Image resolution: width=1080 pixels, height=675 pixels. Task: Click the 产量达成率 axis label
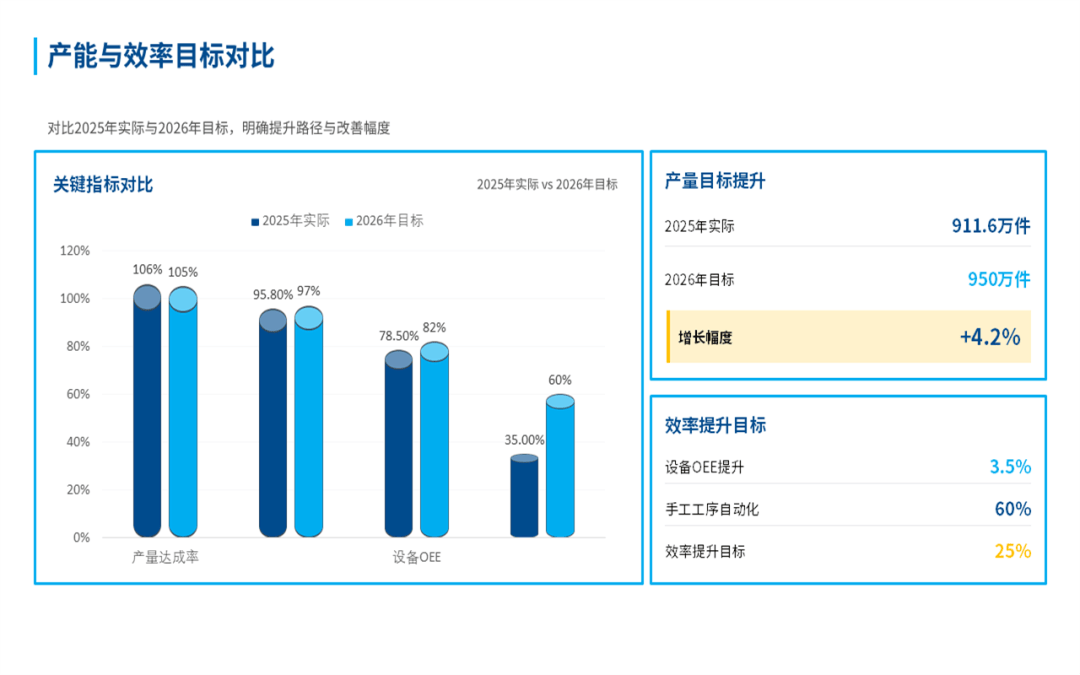[x=165, y=557]
